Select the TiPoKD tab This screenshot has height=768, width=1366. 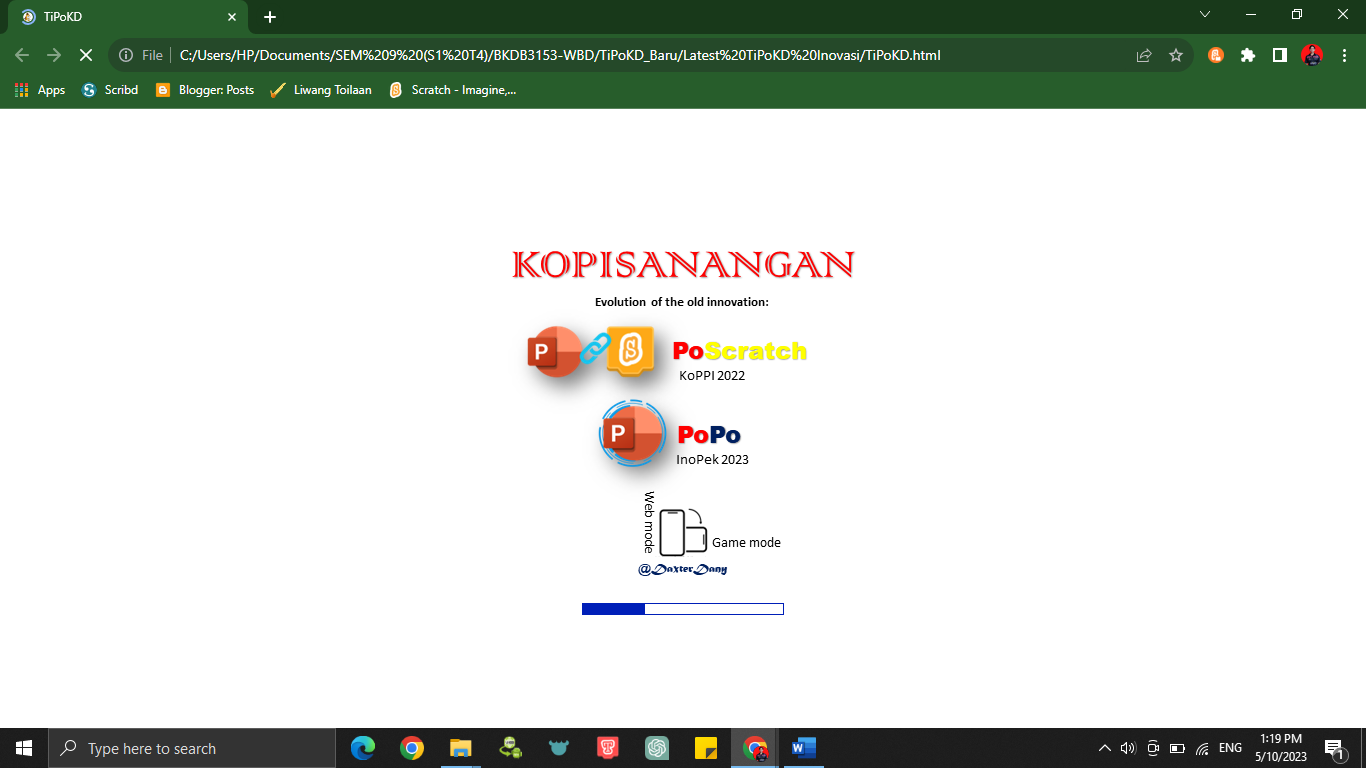click(130, 17)
